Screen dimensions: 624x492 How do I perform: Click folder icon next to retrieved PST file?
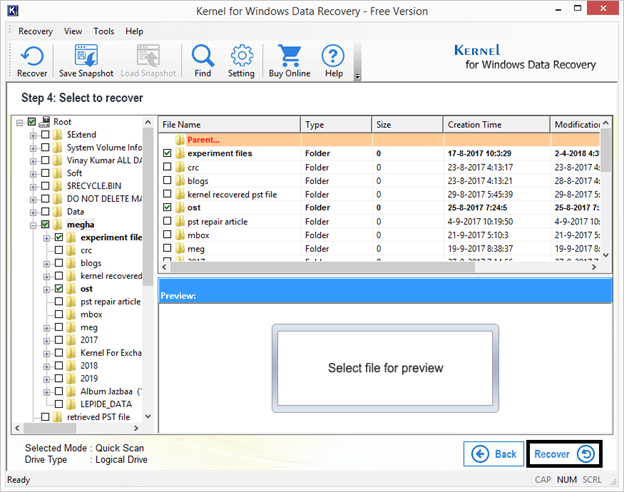(58, 417)
